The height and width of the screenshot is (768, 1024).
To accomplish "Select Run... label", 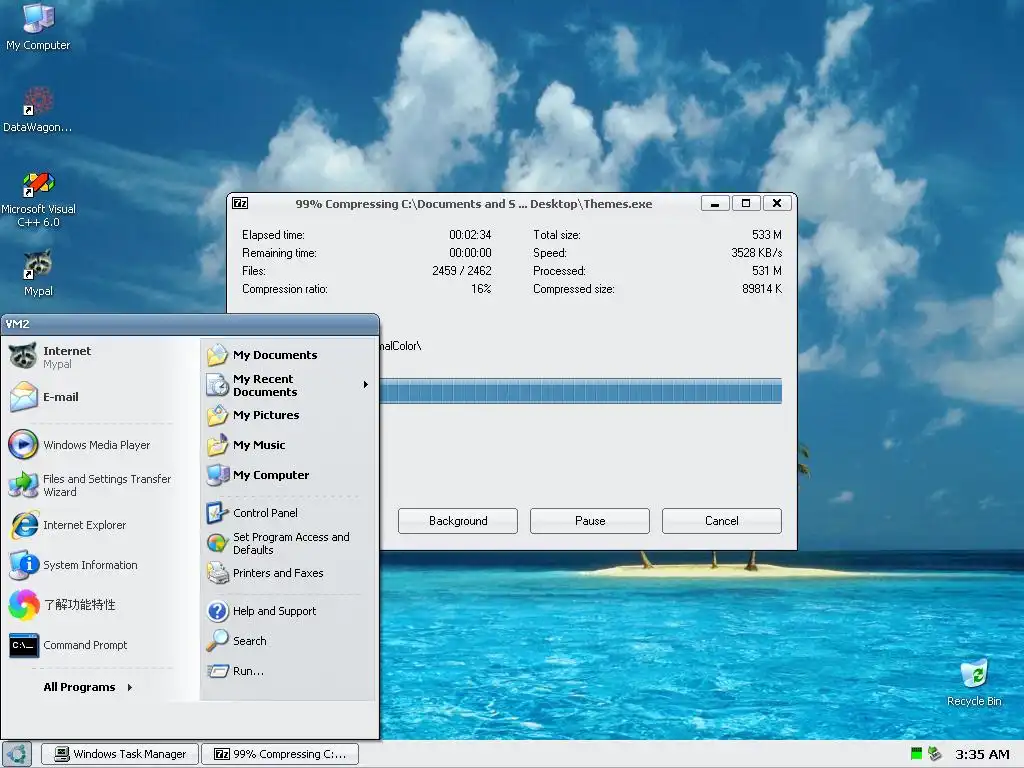I will tap(248, 671).
